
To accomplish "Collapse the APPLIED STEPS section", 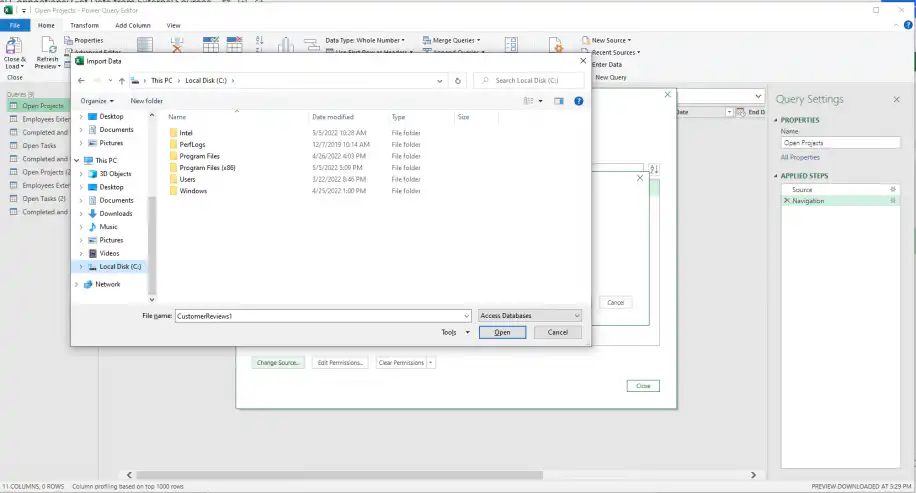I will click(776, 176).
